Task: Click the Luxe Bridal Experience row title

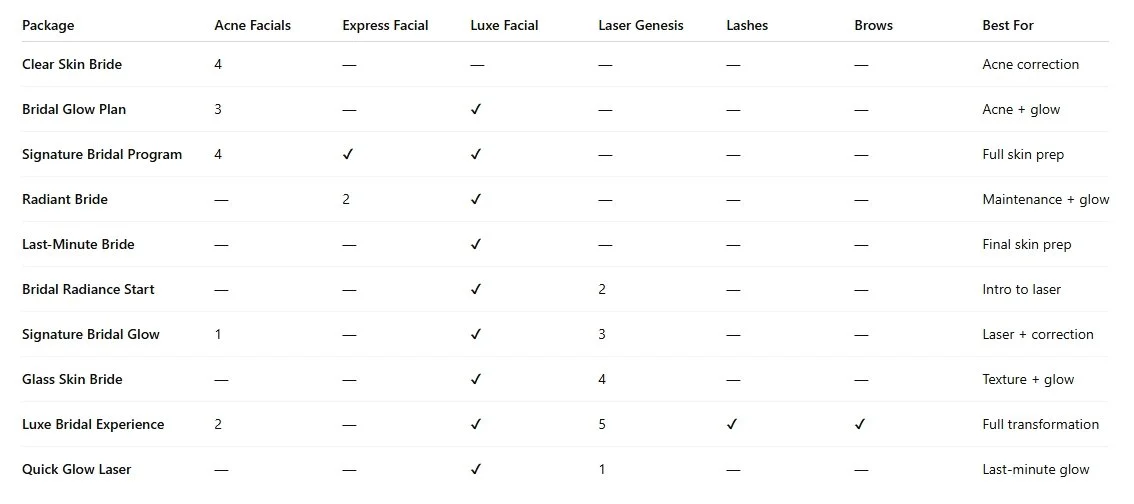Action: (x=93, y=425)
